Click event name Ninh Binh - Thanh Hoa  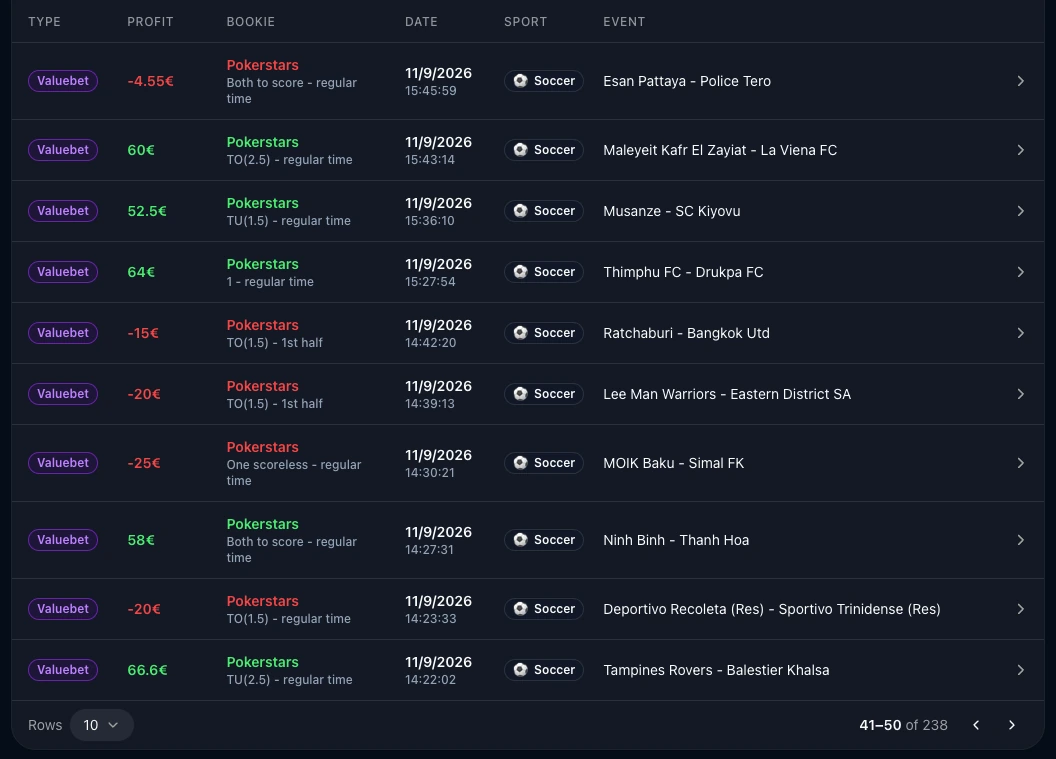click(x=676, y=540)
